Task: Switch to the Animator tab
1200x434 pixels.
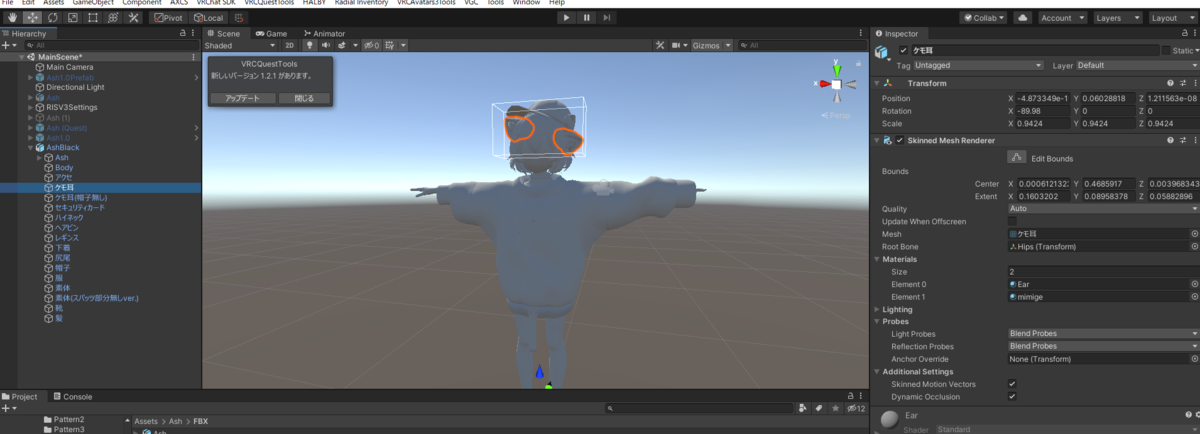Action: coord(324,33)
